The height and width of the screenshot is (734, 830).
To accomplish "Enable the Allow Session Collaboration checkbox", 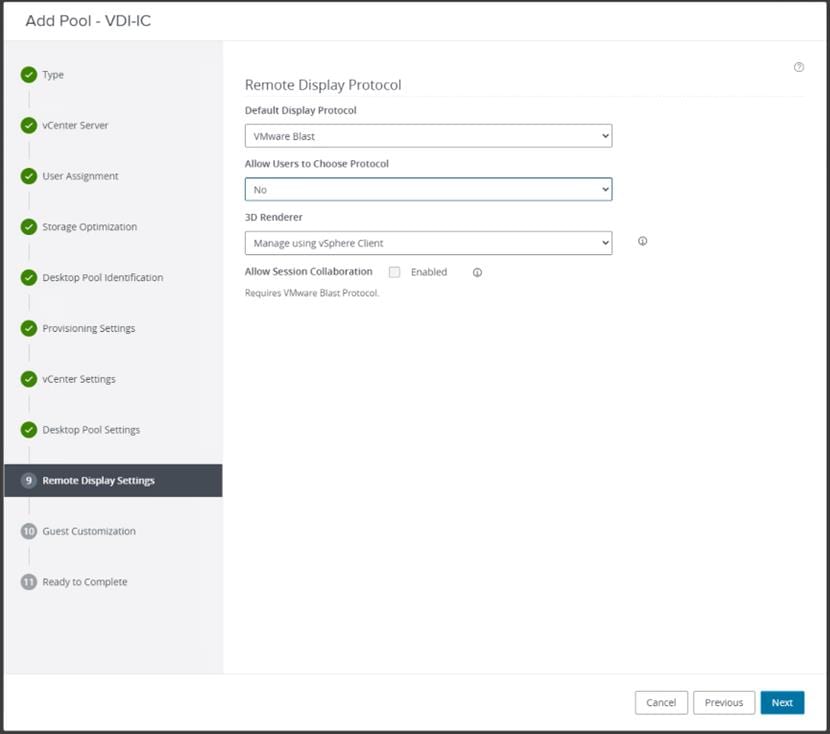I will tap(395, 272).
